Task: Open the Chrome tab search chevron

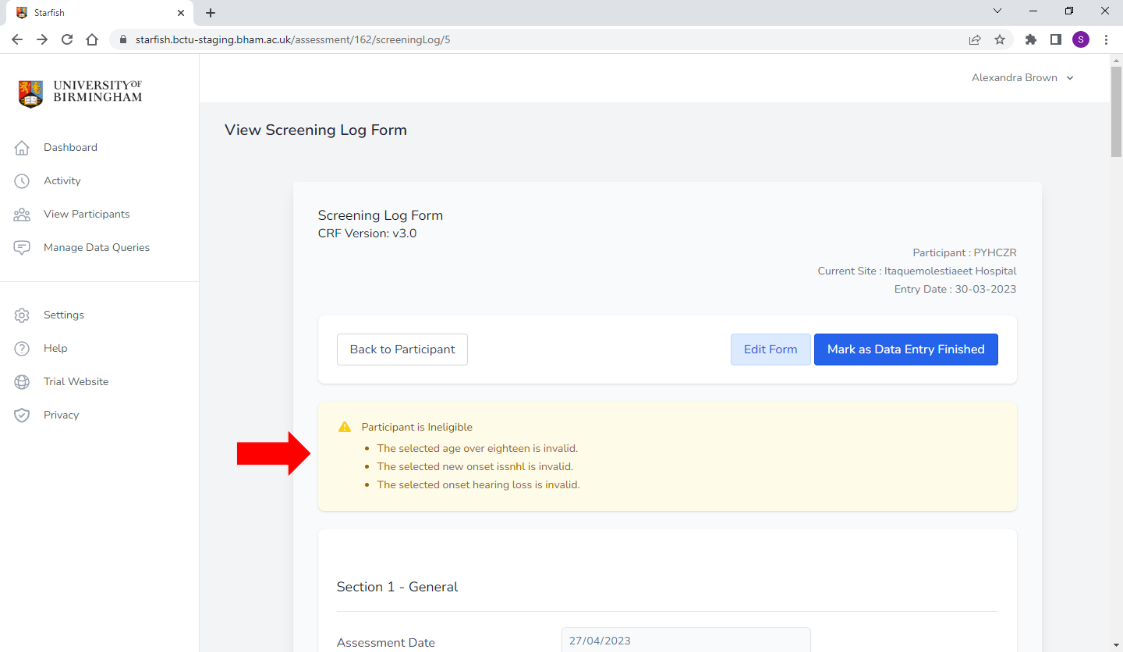Action: point(997,12)
